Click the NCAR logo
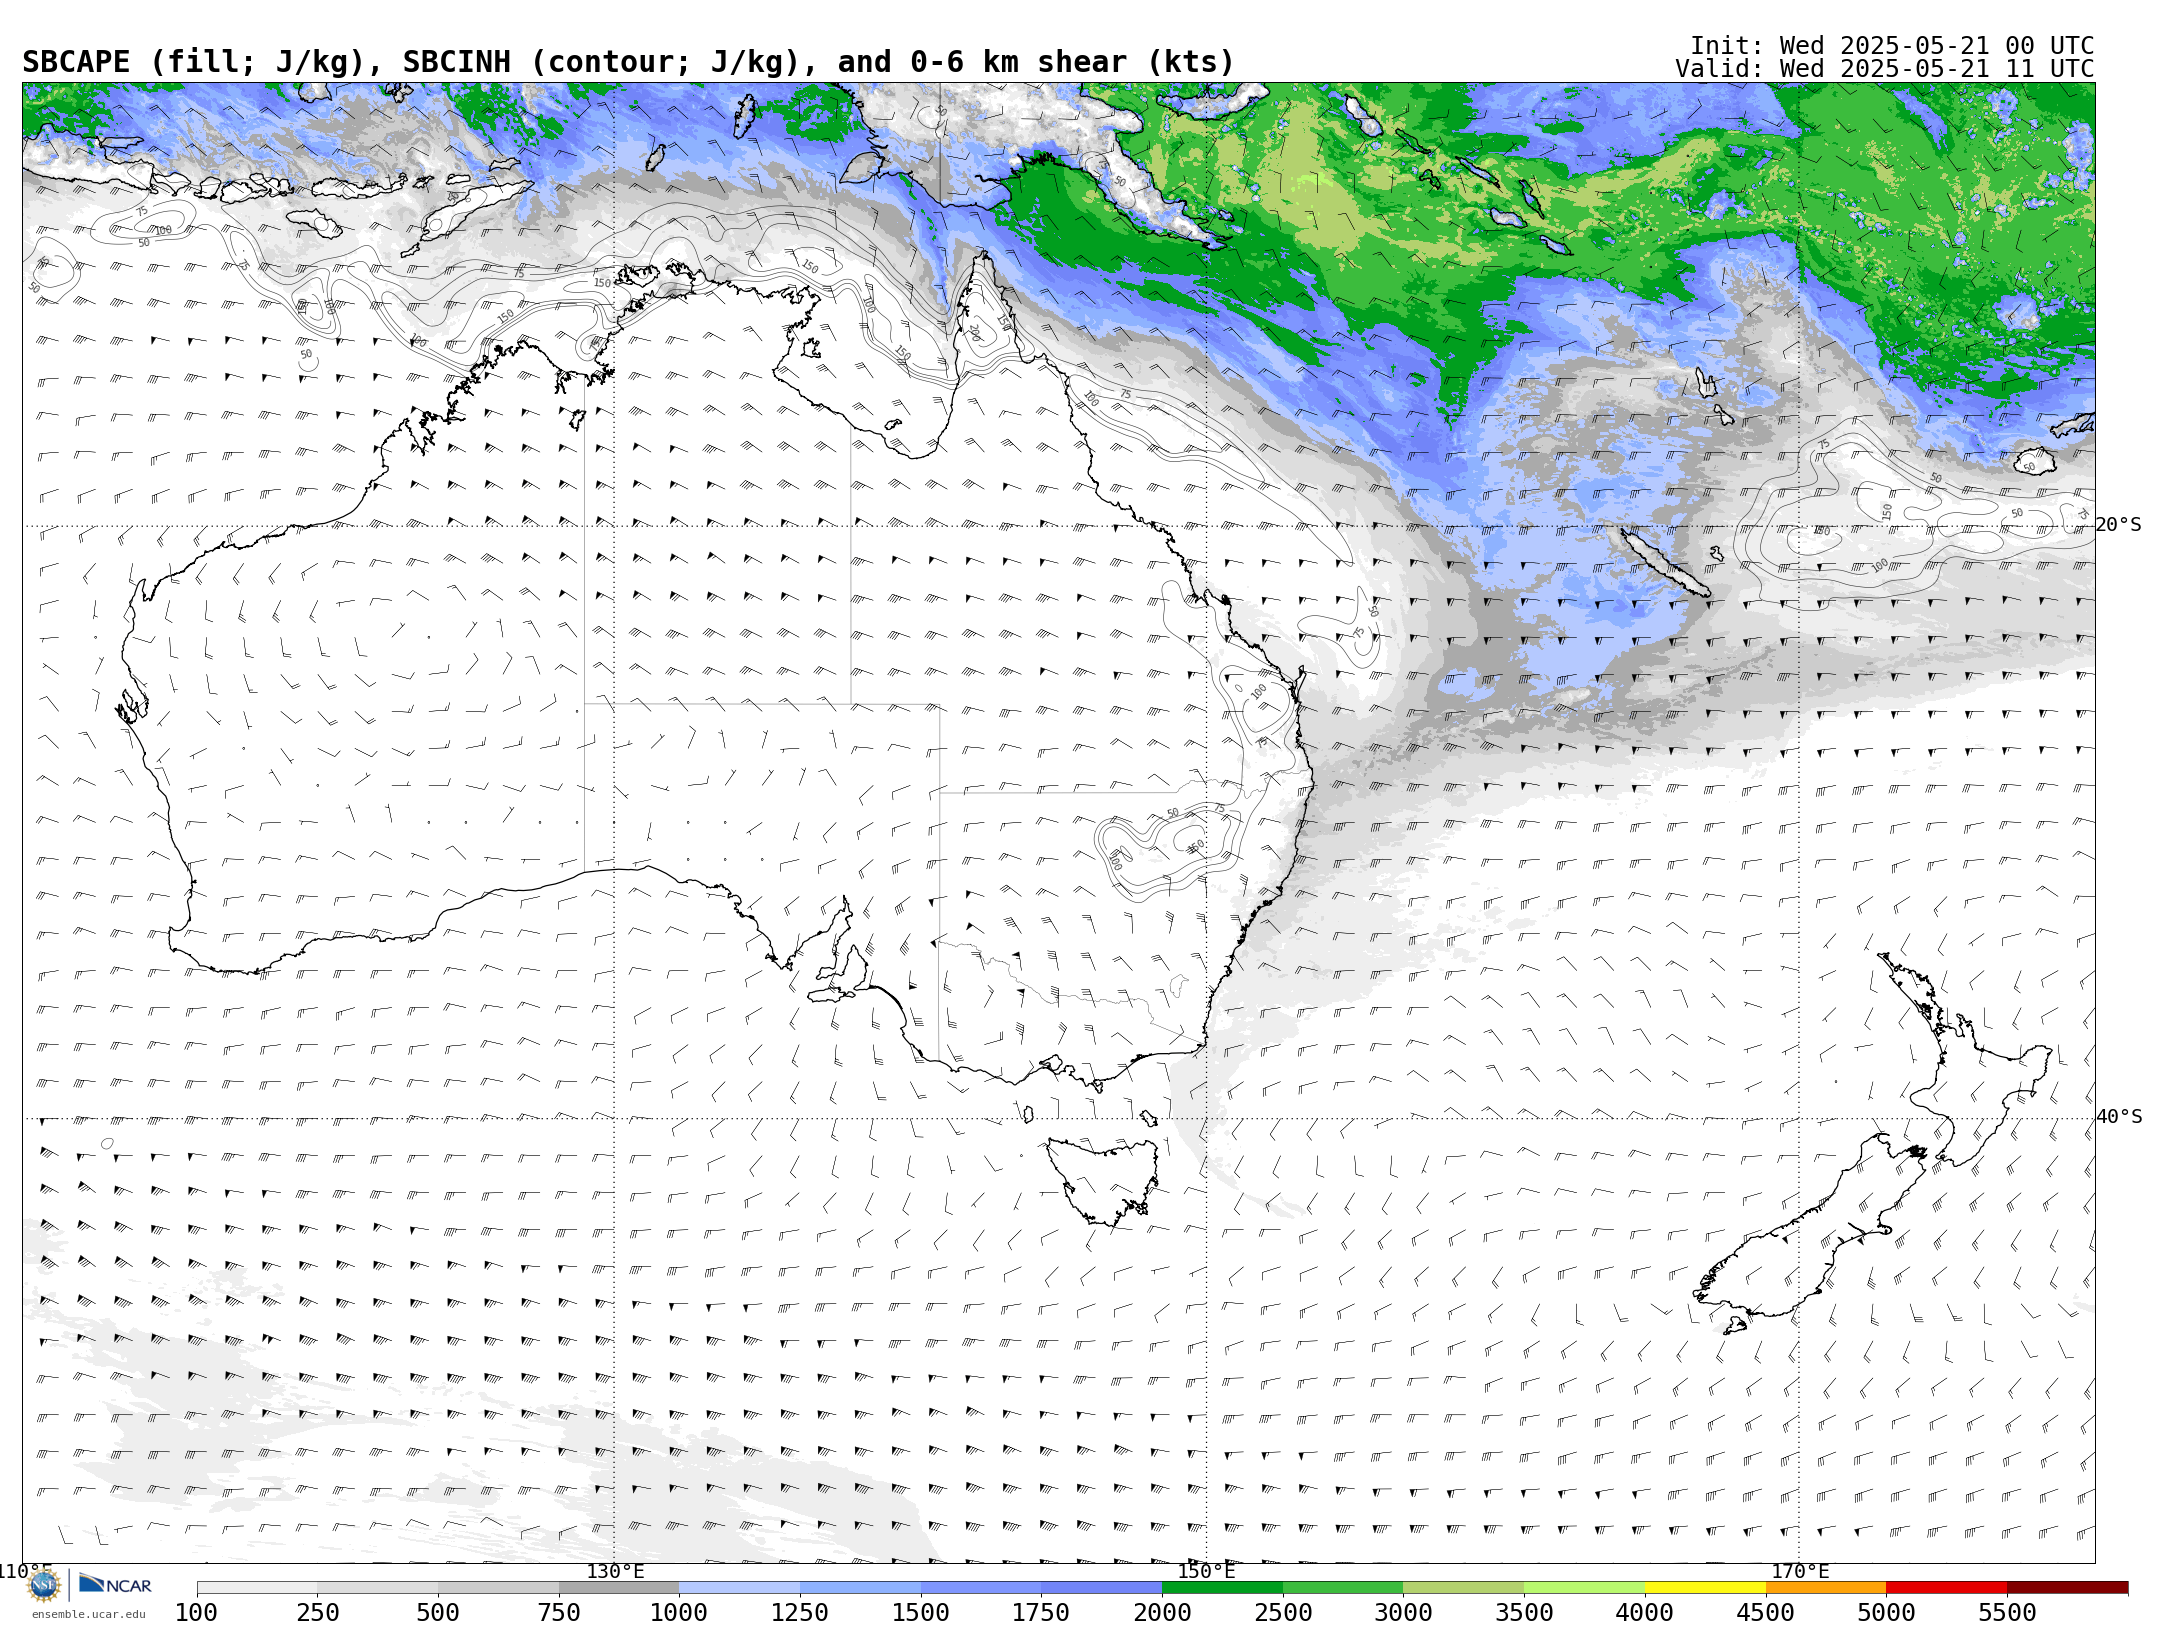The image size is (2160, 1626). pyautogui.click(x=115, y=1585)
